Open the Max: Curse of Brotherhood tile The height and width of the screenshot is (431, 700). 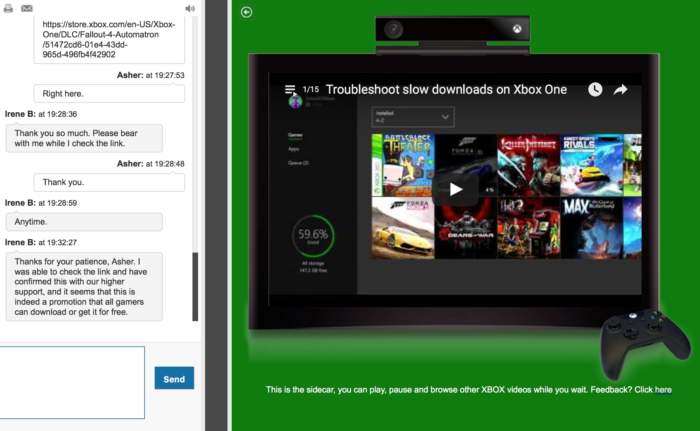point(592,228)
